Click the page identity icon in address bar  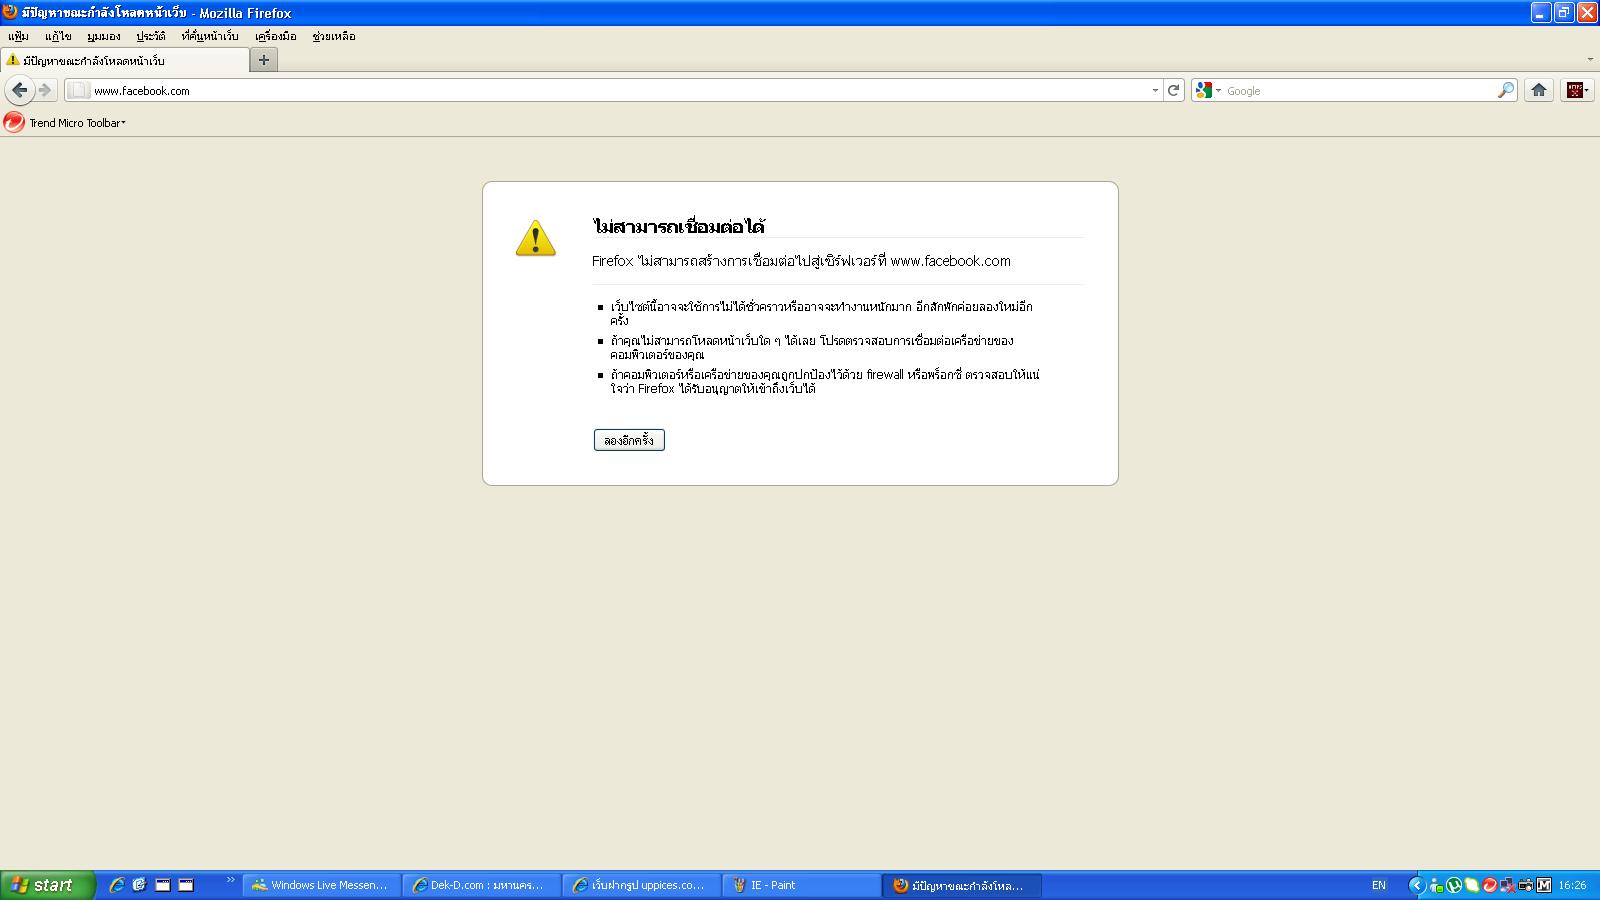[x=79, y=90]
